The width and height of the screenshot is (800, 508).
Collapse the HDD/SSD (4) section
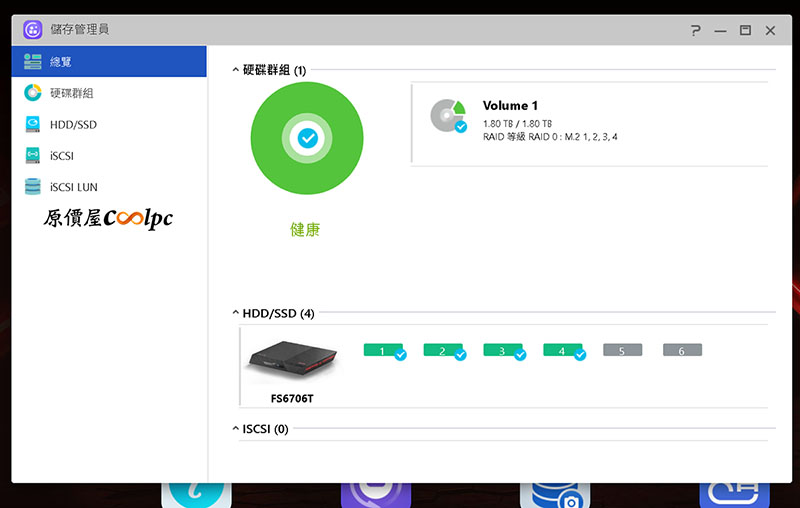[235, 313]
